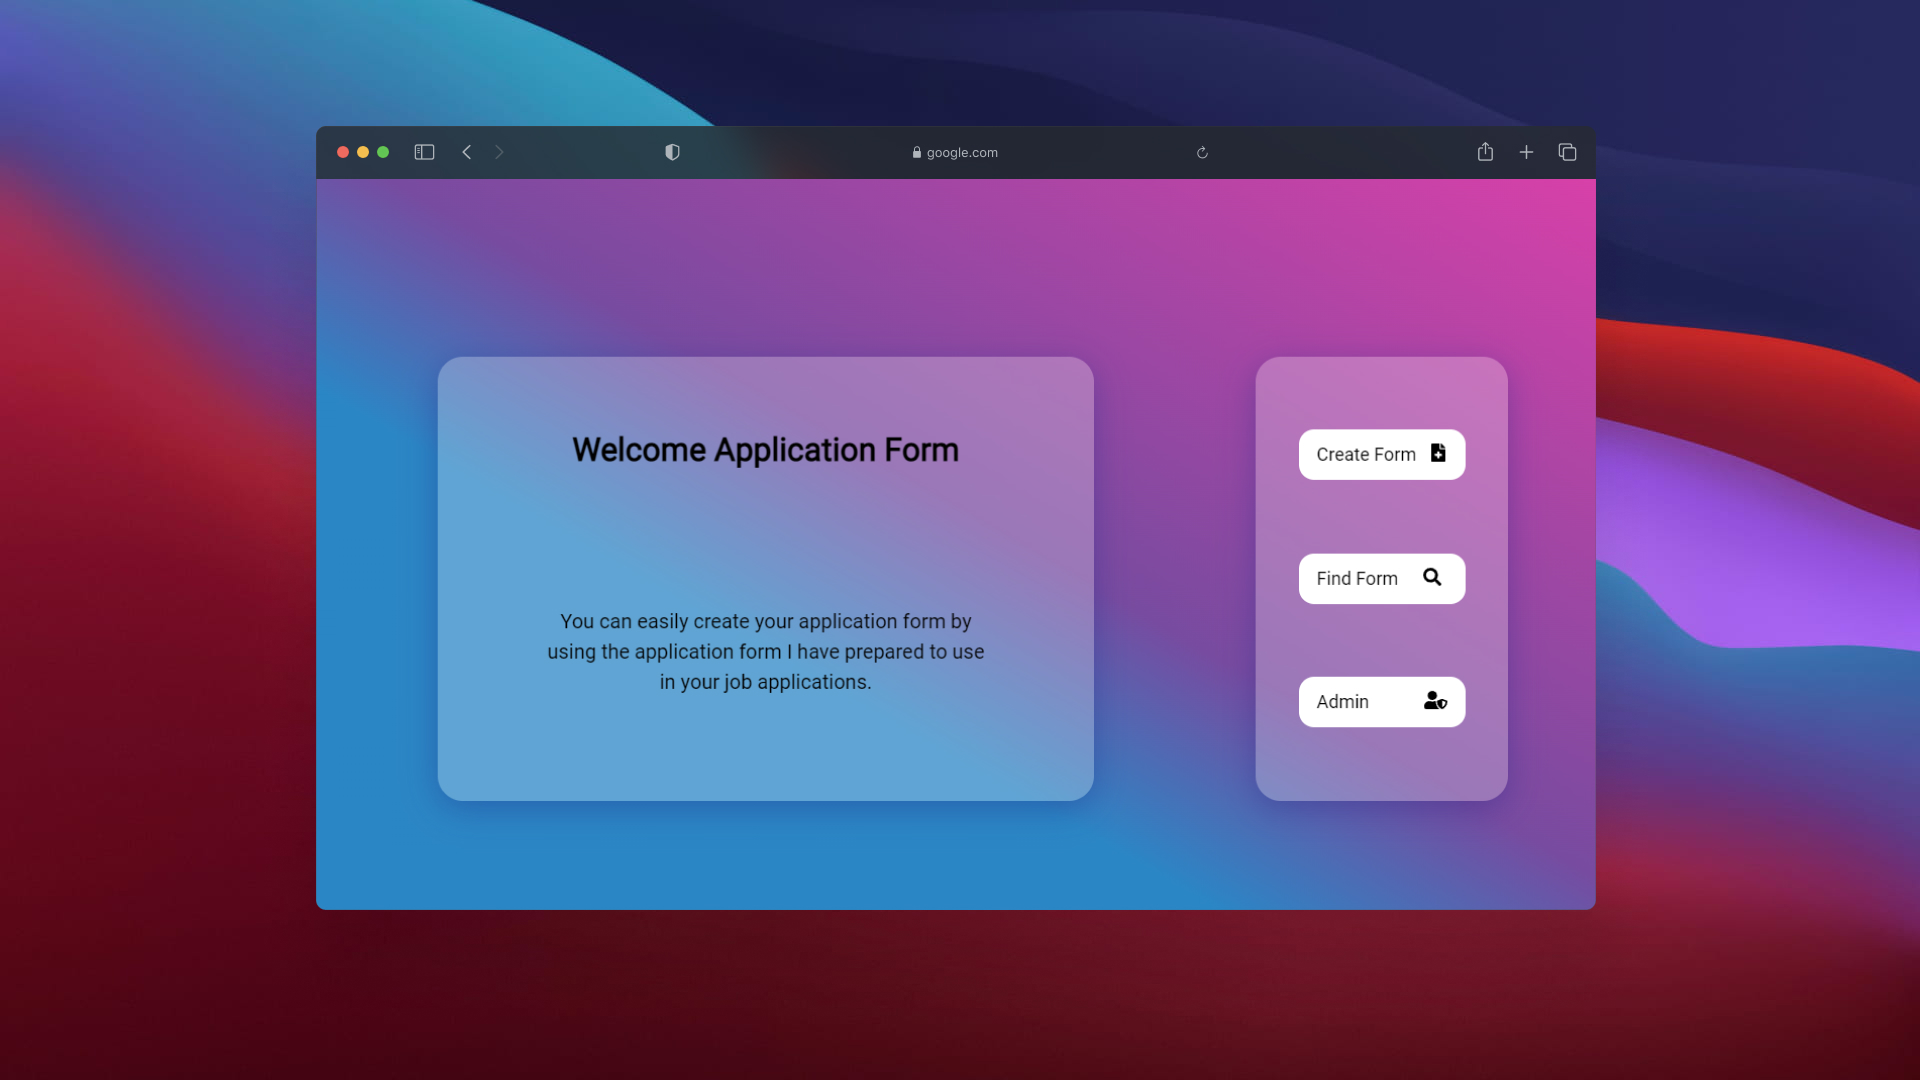Click the padlock icon next to google.com
1920x1080 pixels.
(x=916, y=152)
